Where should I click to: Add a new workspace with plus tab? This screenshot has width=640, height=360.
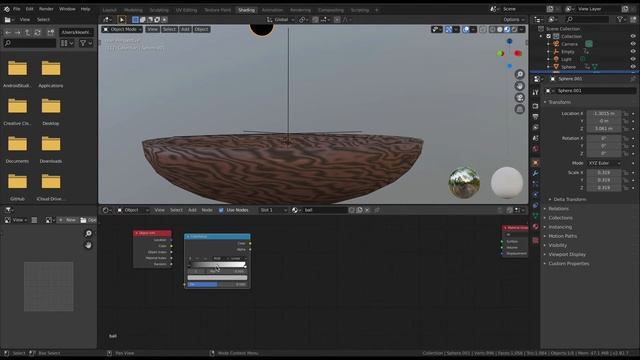(x=377, y=10)
